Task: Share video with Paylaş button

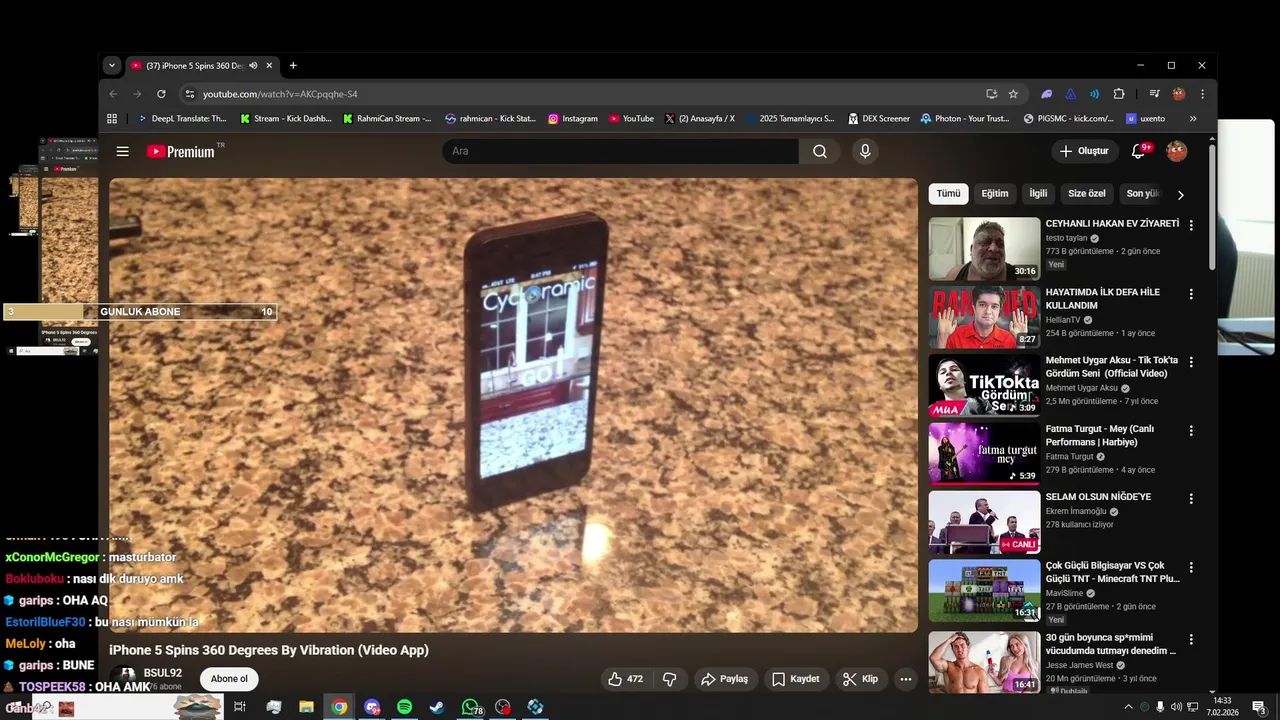Action: click(x=725, y=679)
